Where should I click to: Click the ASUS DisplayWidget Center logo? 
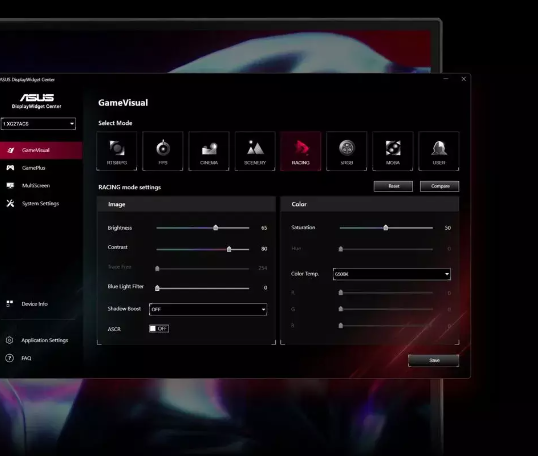pyautogui.click(x=37, y=101)
